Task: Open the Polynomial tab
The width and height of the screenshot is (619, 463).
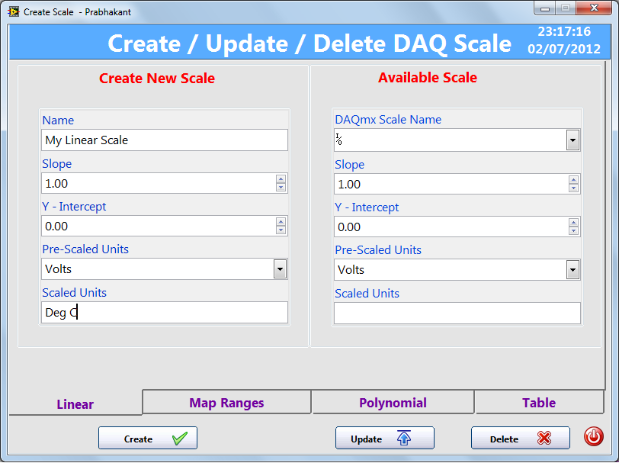Action: tap(393, 402)
